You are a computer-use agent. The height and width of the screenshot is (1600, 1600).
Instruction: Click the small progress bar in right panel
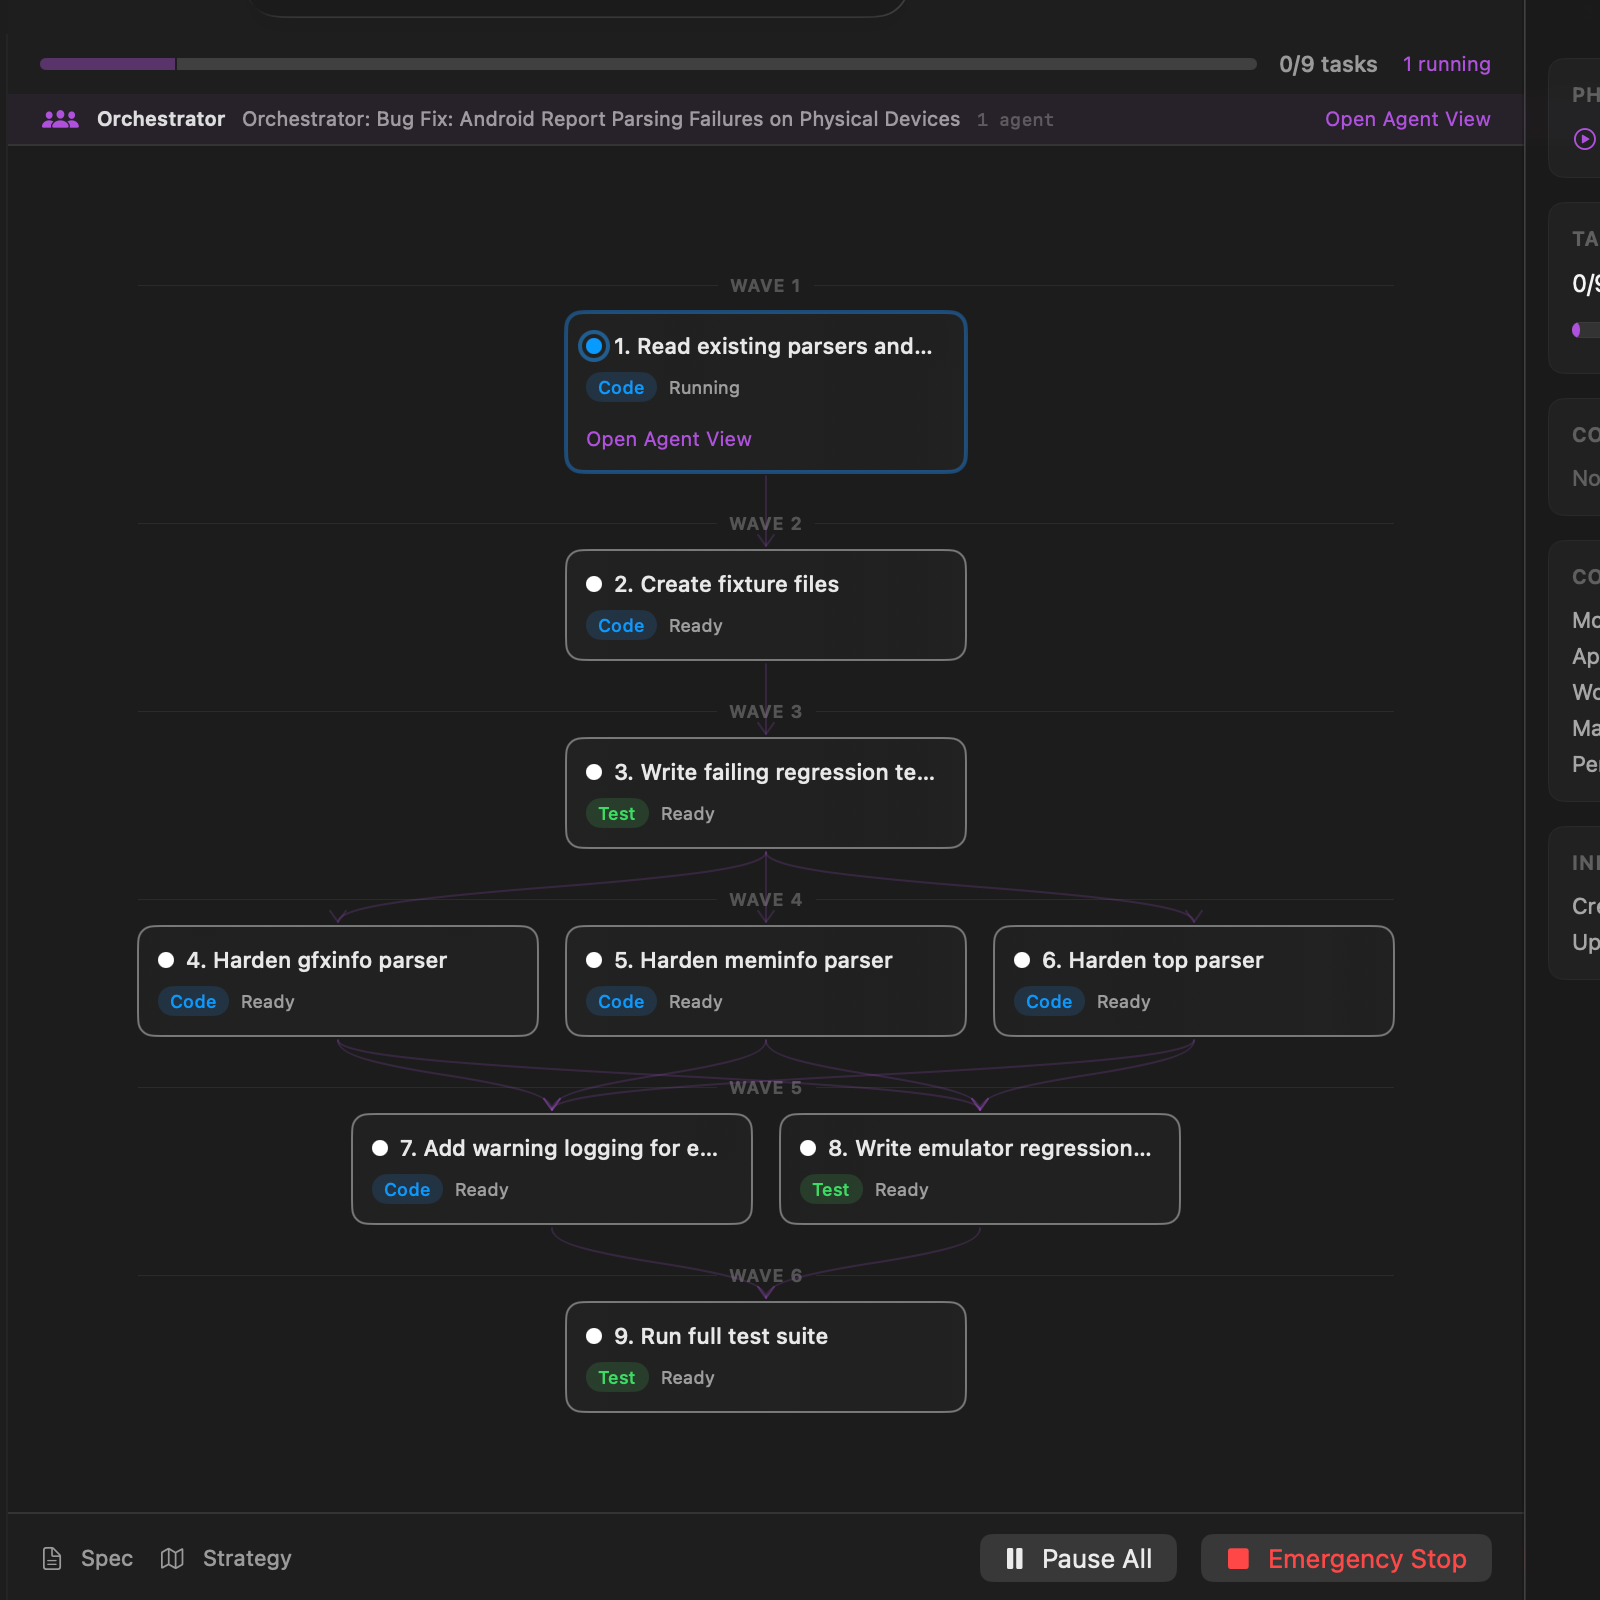1586,330
